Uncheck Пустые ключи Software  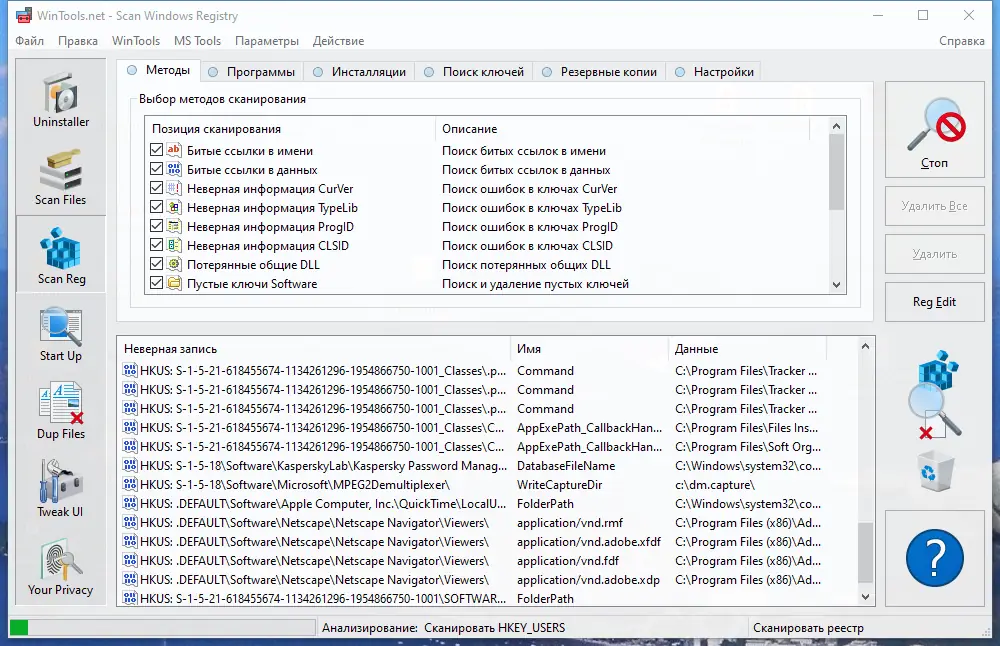point(156,283)
